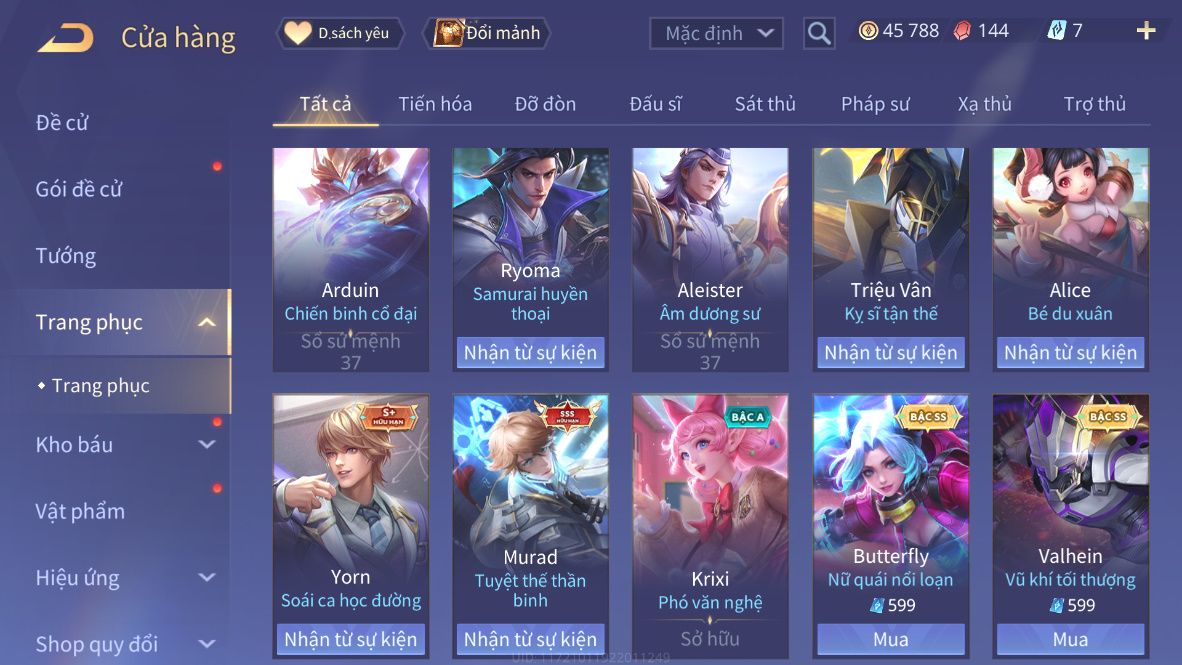Buy Butterfly Nữ quái nổi loạn skin
Image resolution: width=1182 pixels, height=665 pixels.
point(890,639)
